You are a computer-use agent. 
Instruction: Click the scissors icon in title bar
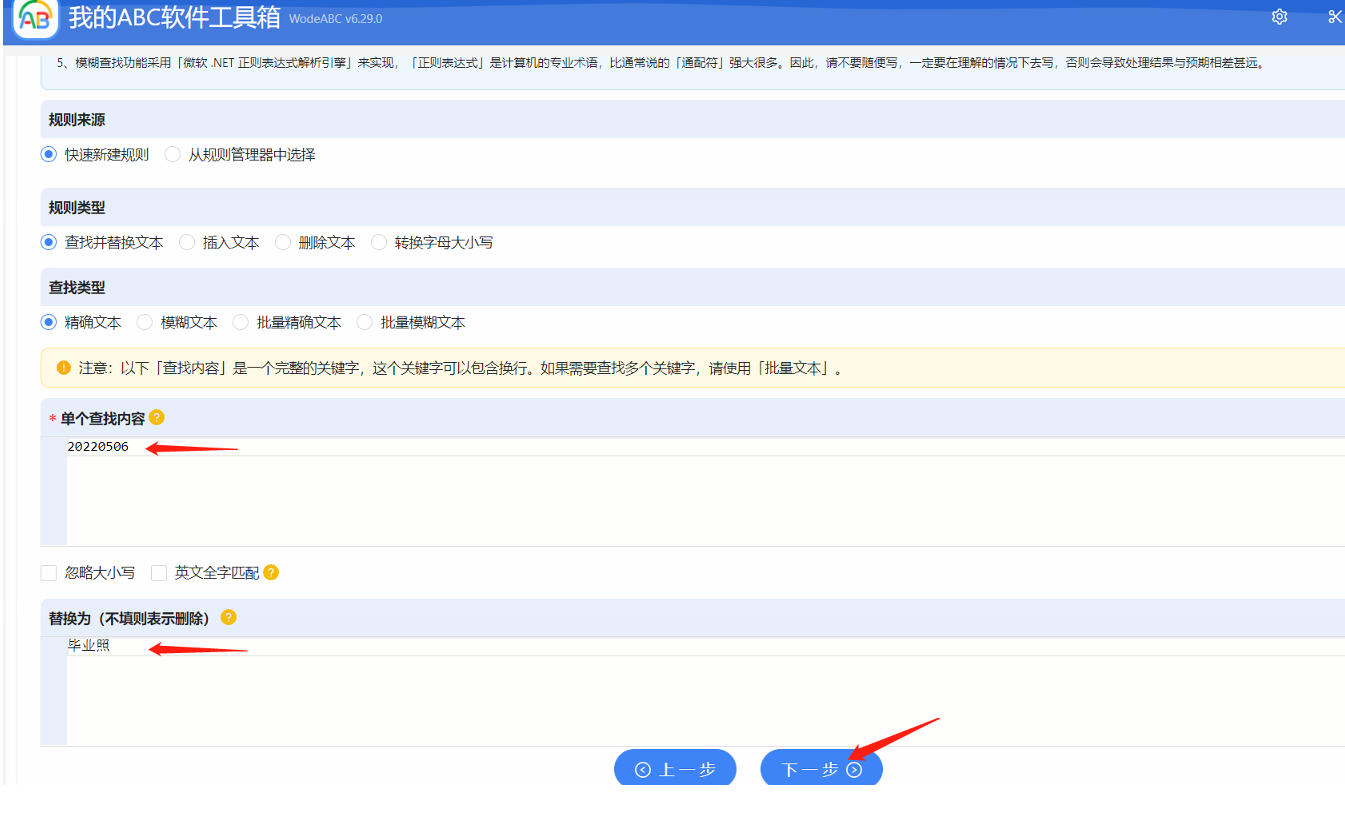click(x=1334, y=17)
